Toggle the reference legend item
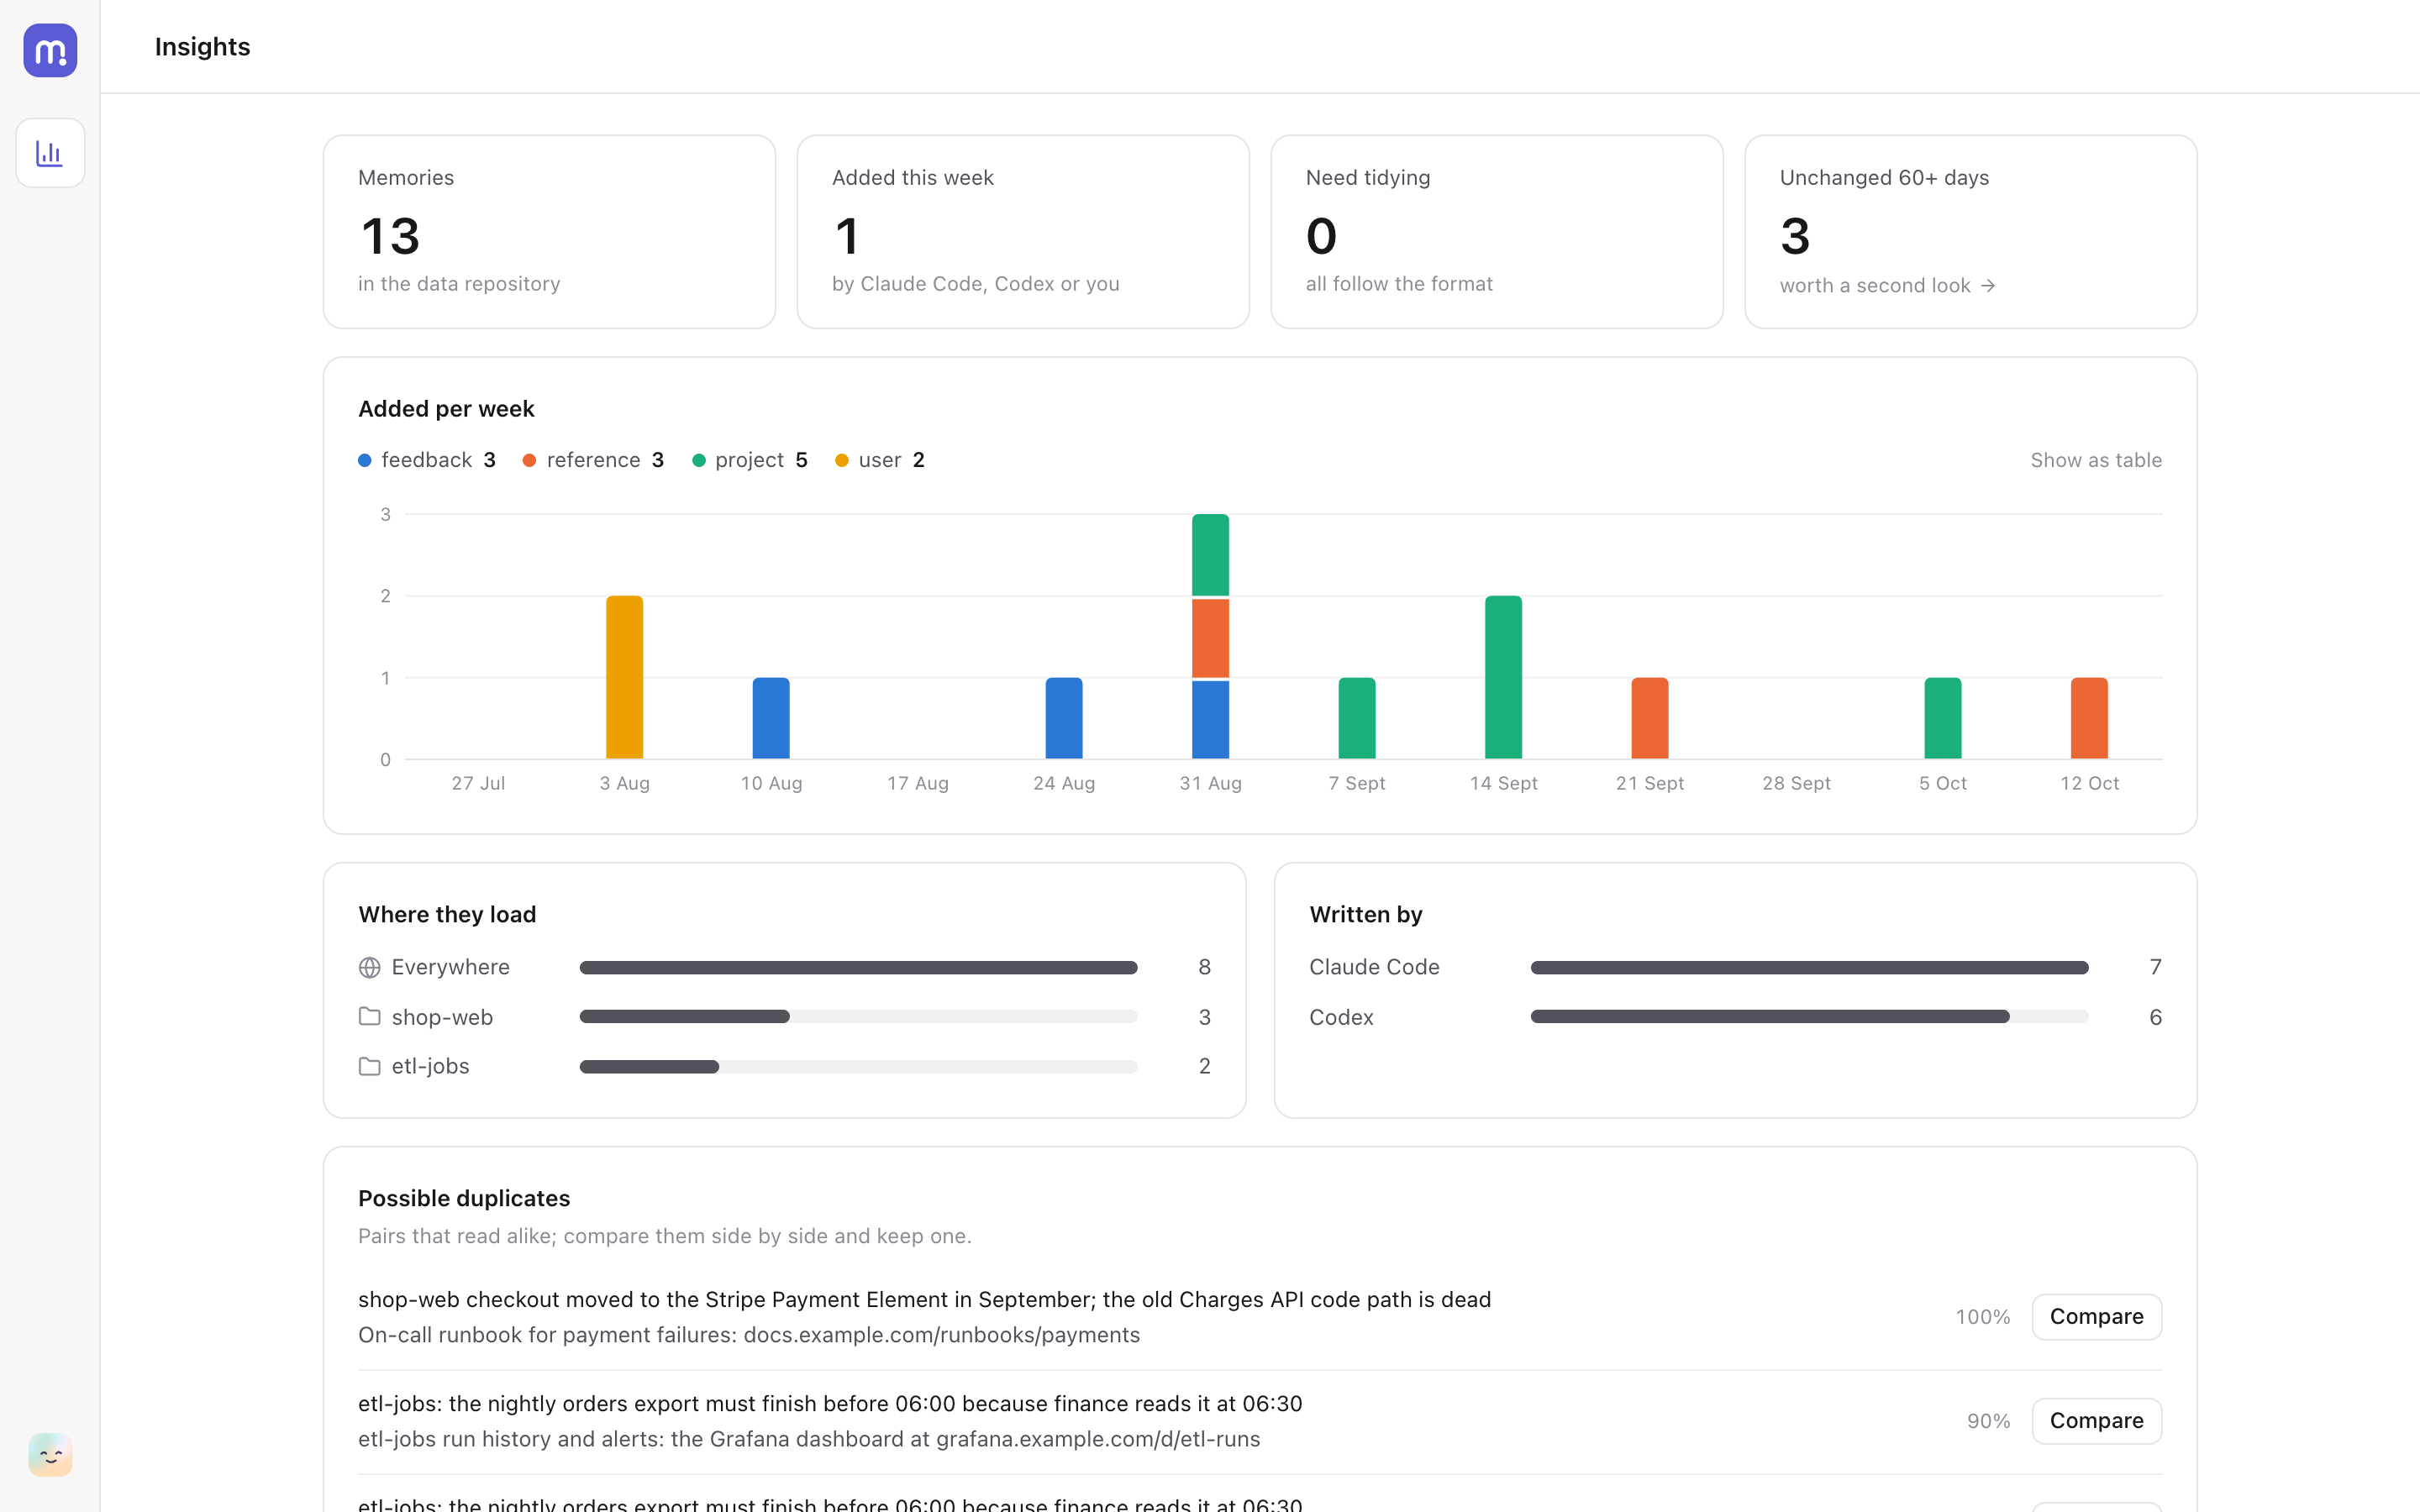 (593, 460)
